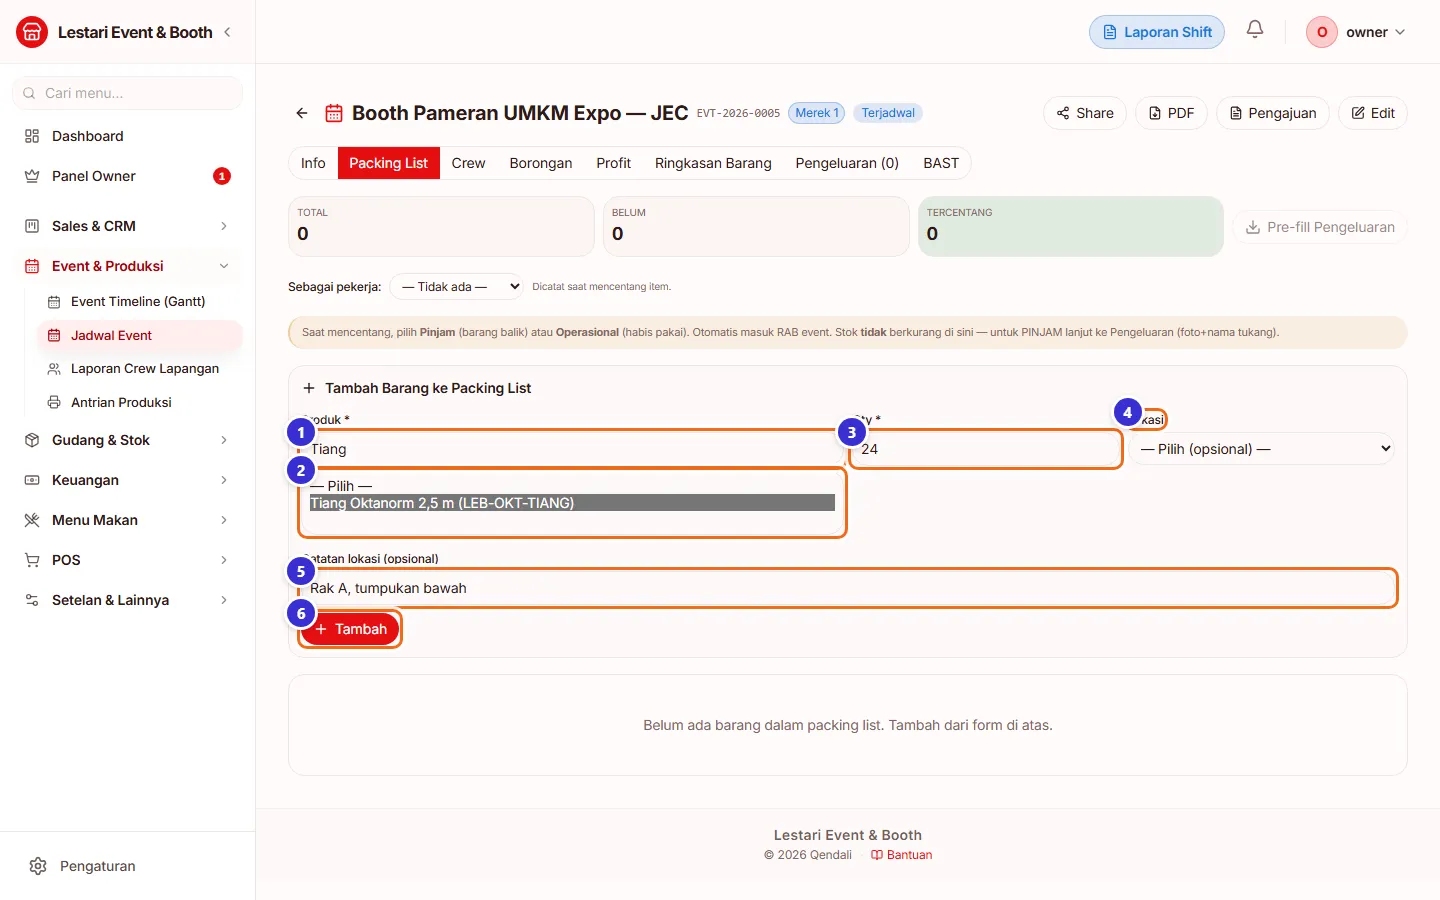This screenshot has height=900, width=1440.
Task: Click the calendar icon beside the event title
Action: [x=334, y=113]
